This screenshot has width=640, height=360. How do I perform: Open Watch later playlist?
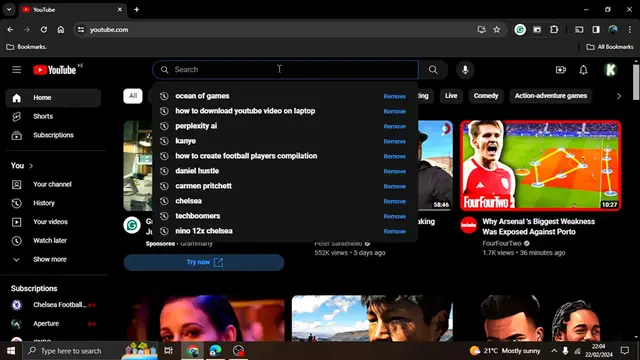(x=53, y=240)
